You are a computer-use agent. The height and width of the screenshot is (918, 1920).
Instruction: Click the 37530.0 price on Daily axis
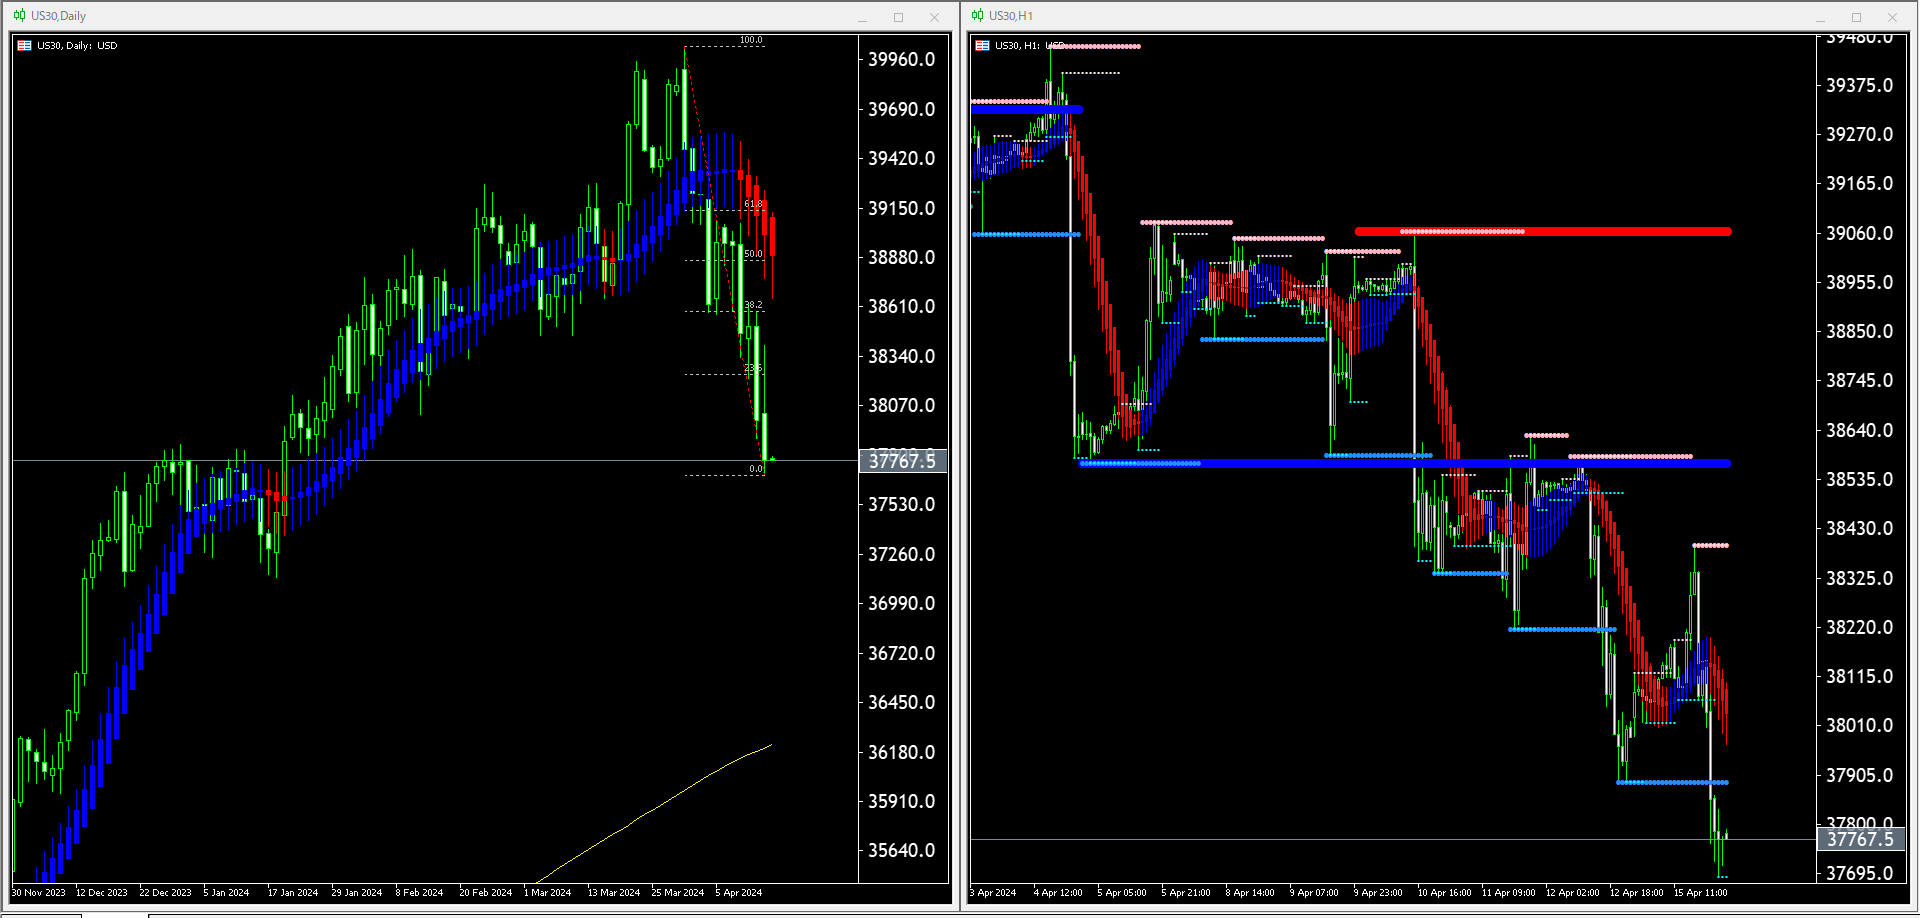tap(902, 504)
